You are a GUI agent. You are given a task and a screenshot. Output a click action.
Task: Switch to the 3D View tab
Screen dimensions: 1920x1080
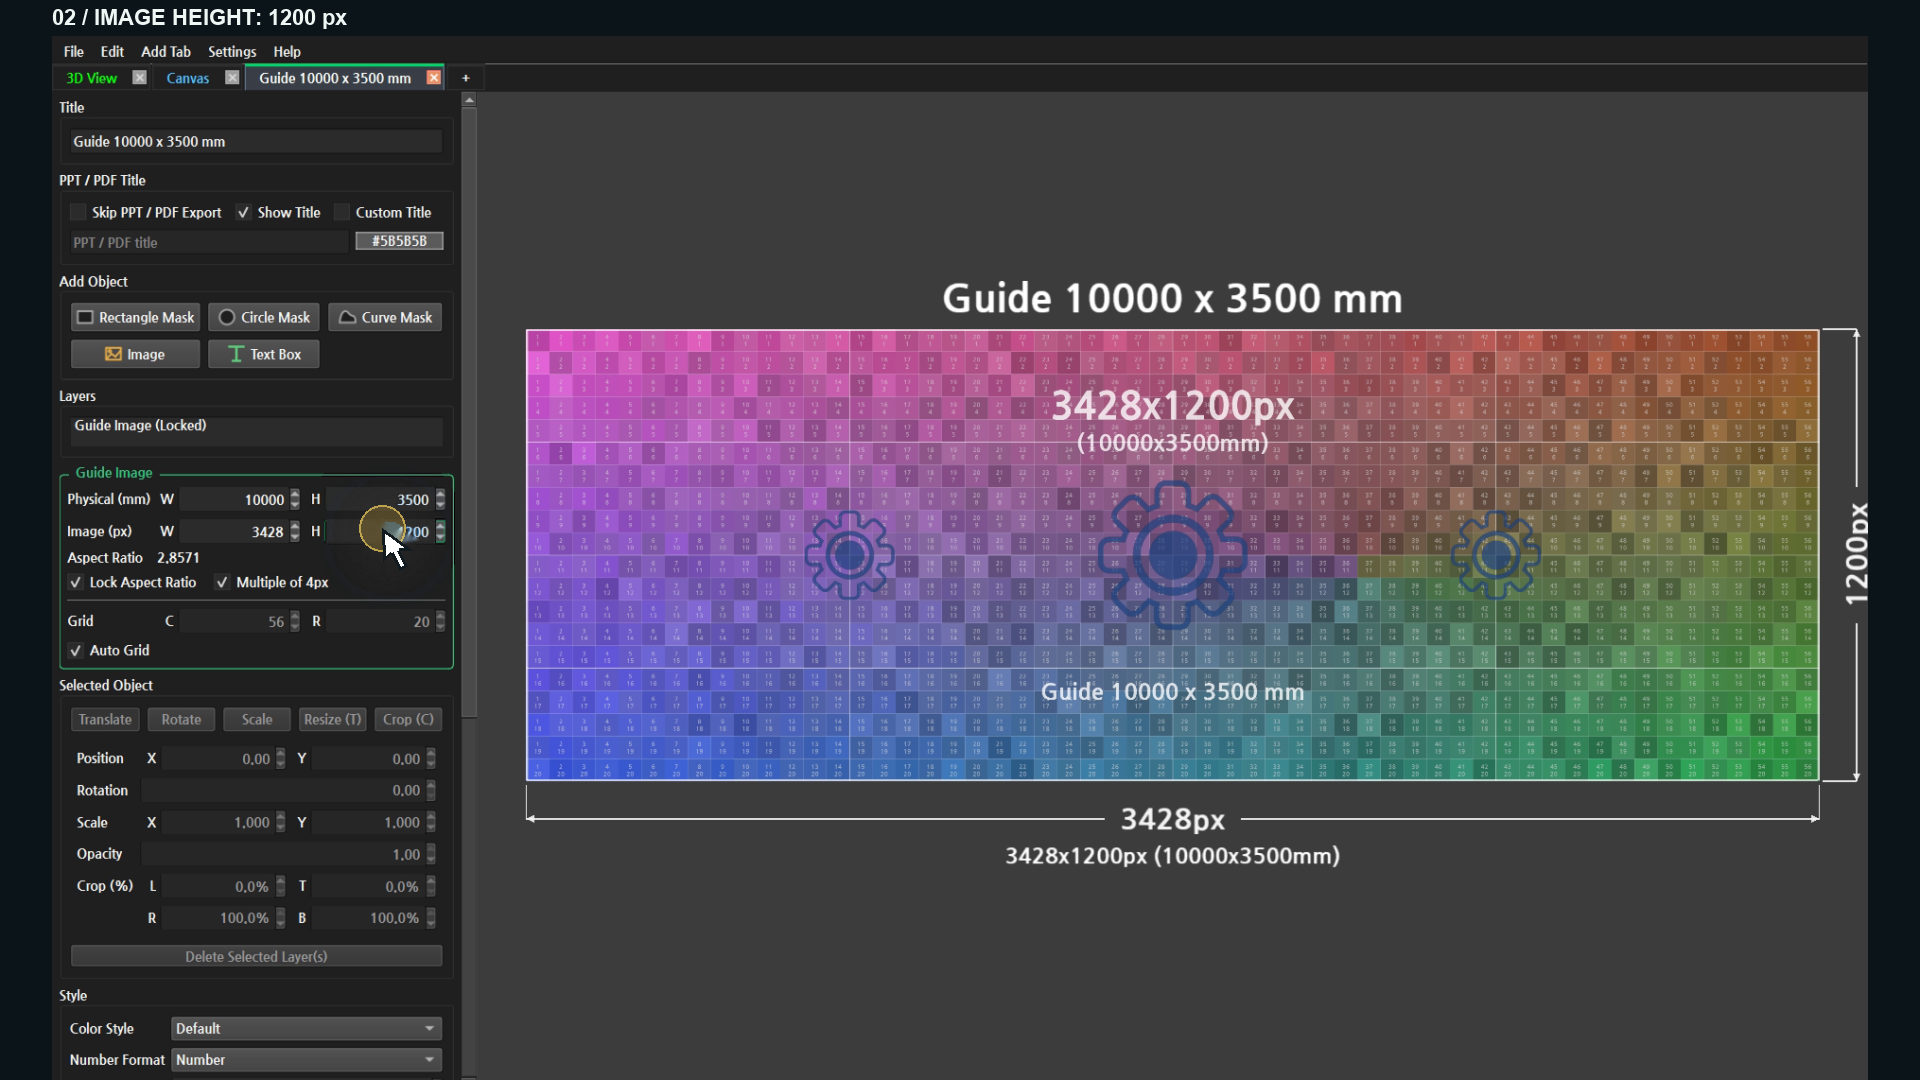[91, 78]
